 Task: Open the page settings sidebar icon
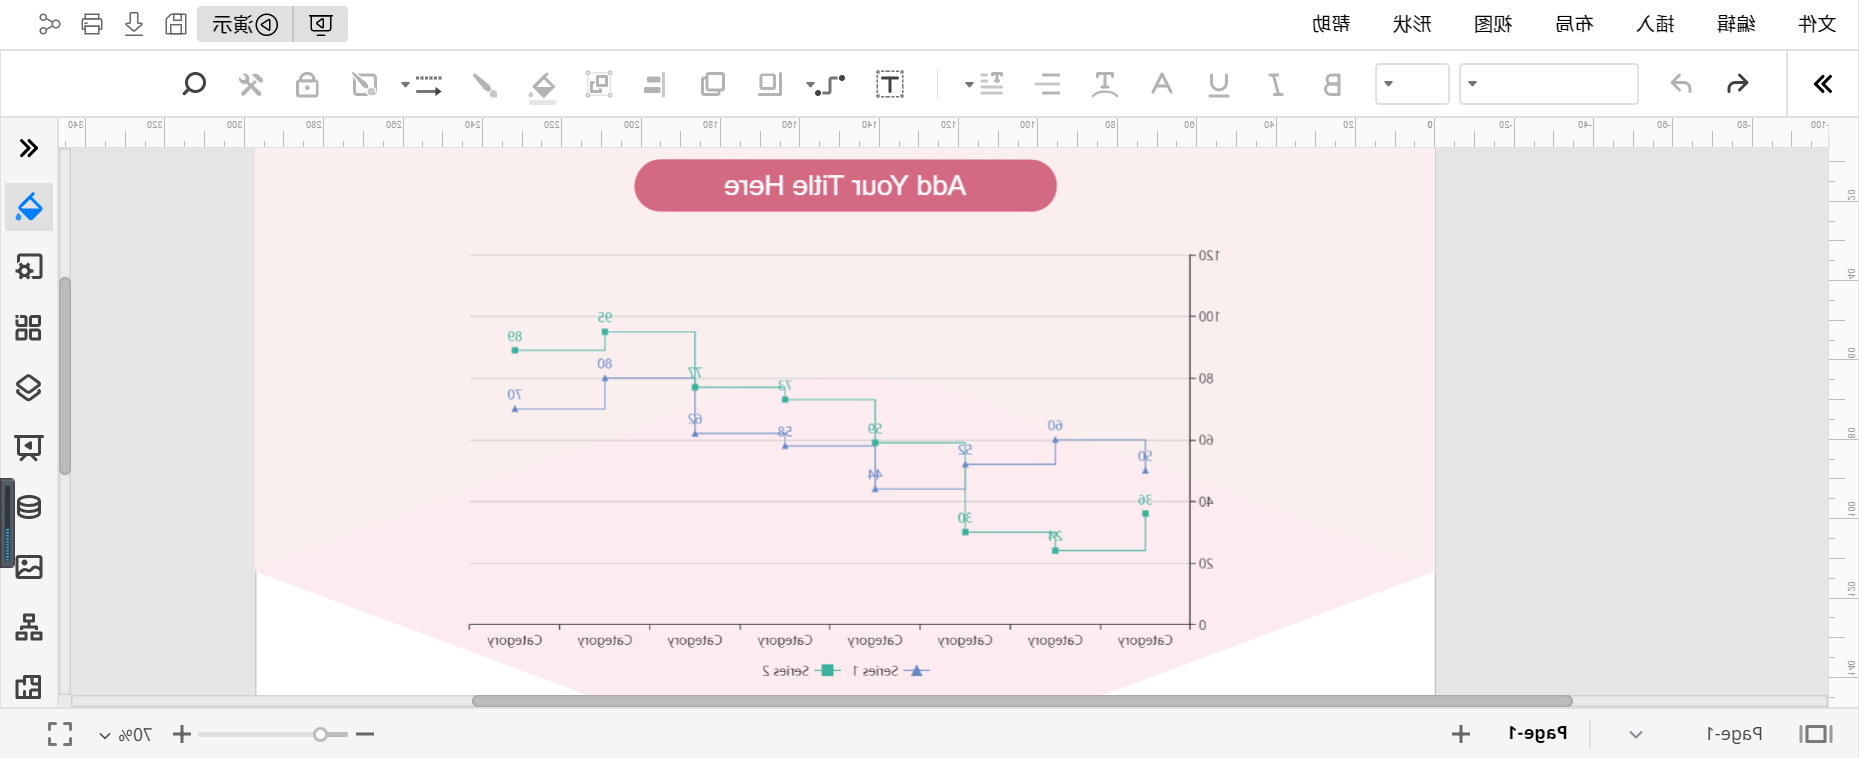[29, 267]
